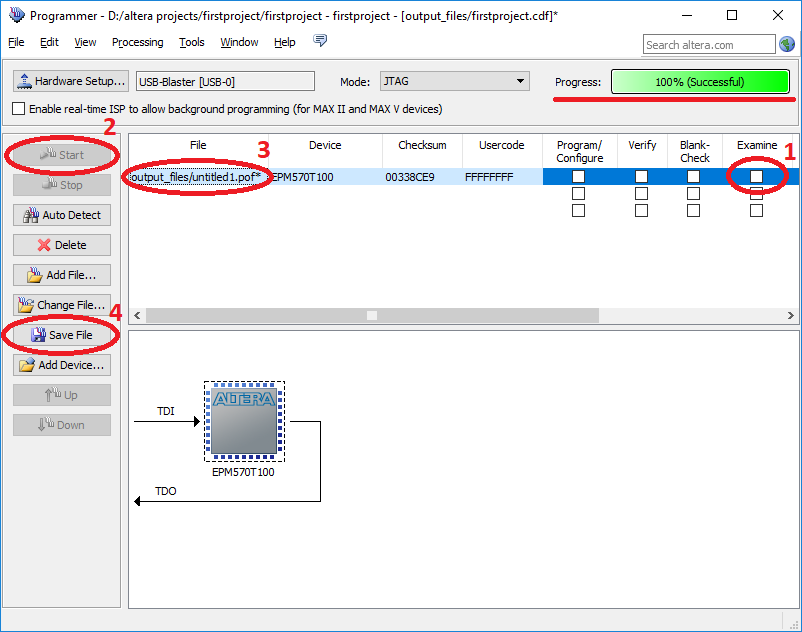802x632 pixels.
Task: Open the Add Device dialog
Action: (x=62, y=365)
